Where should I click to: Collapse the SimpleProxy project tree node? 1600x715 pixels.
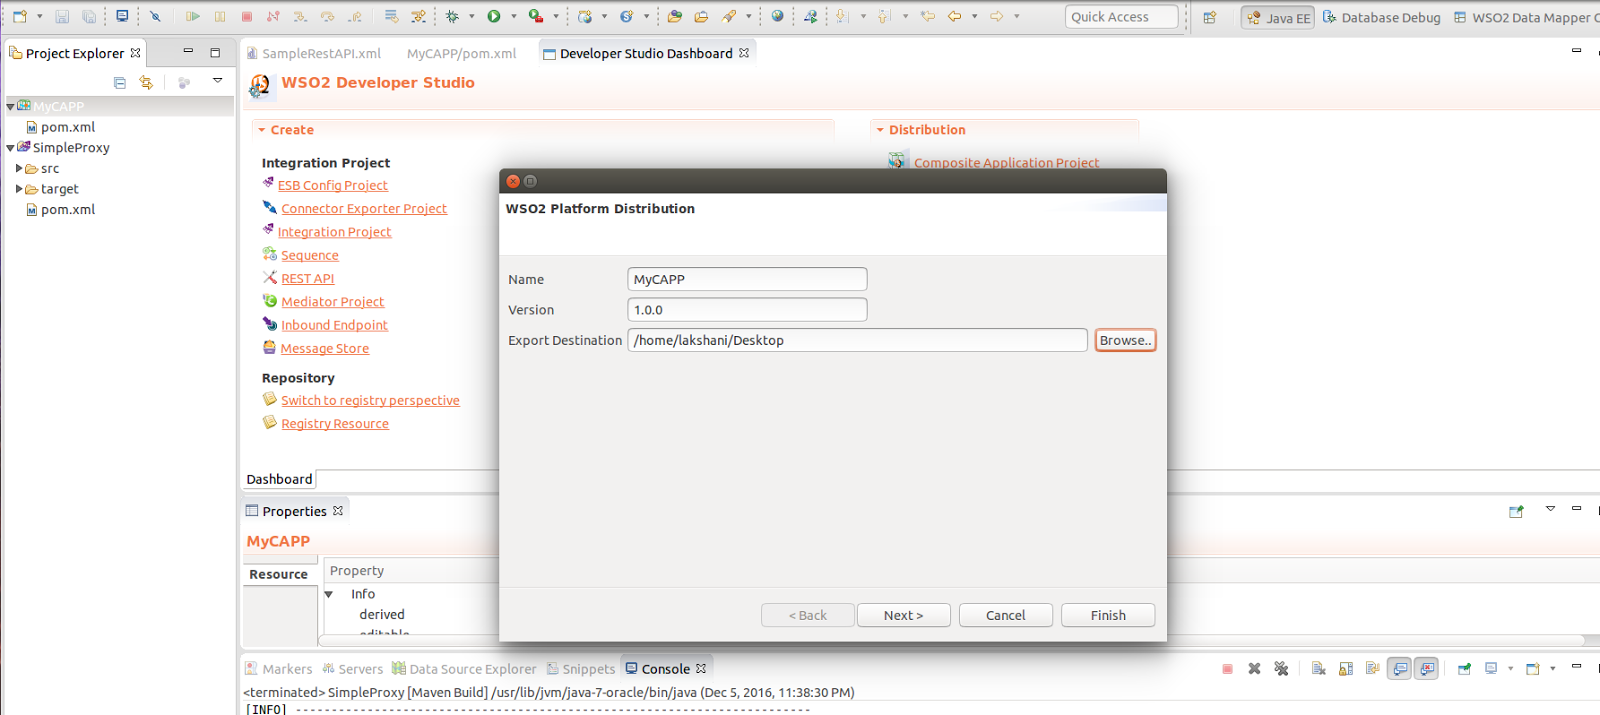click(11, 147)
